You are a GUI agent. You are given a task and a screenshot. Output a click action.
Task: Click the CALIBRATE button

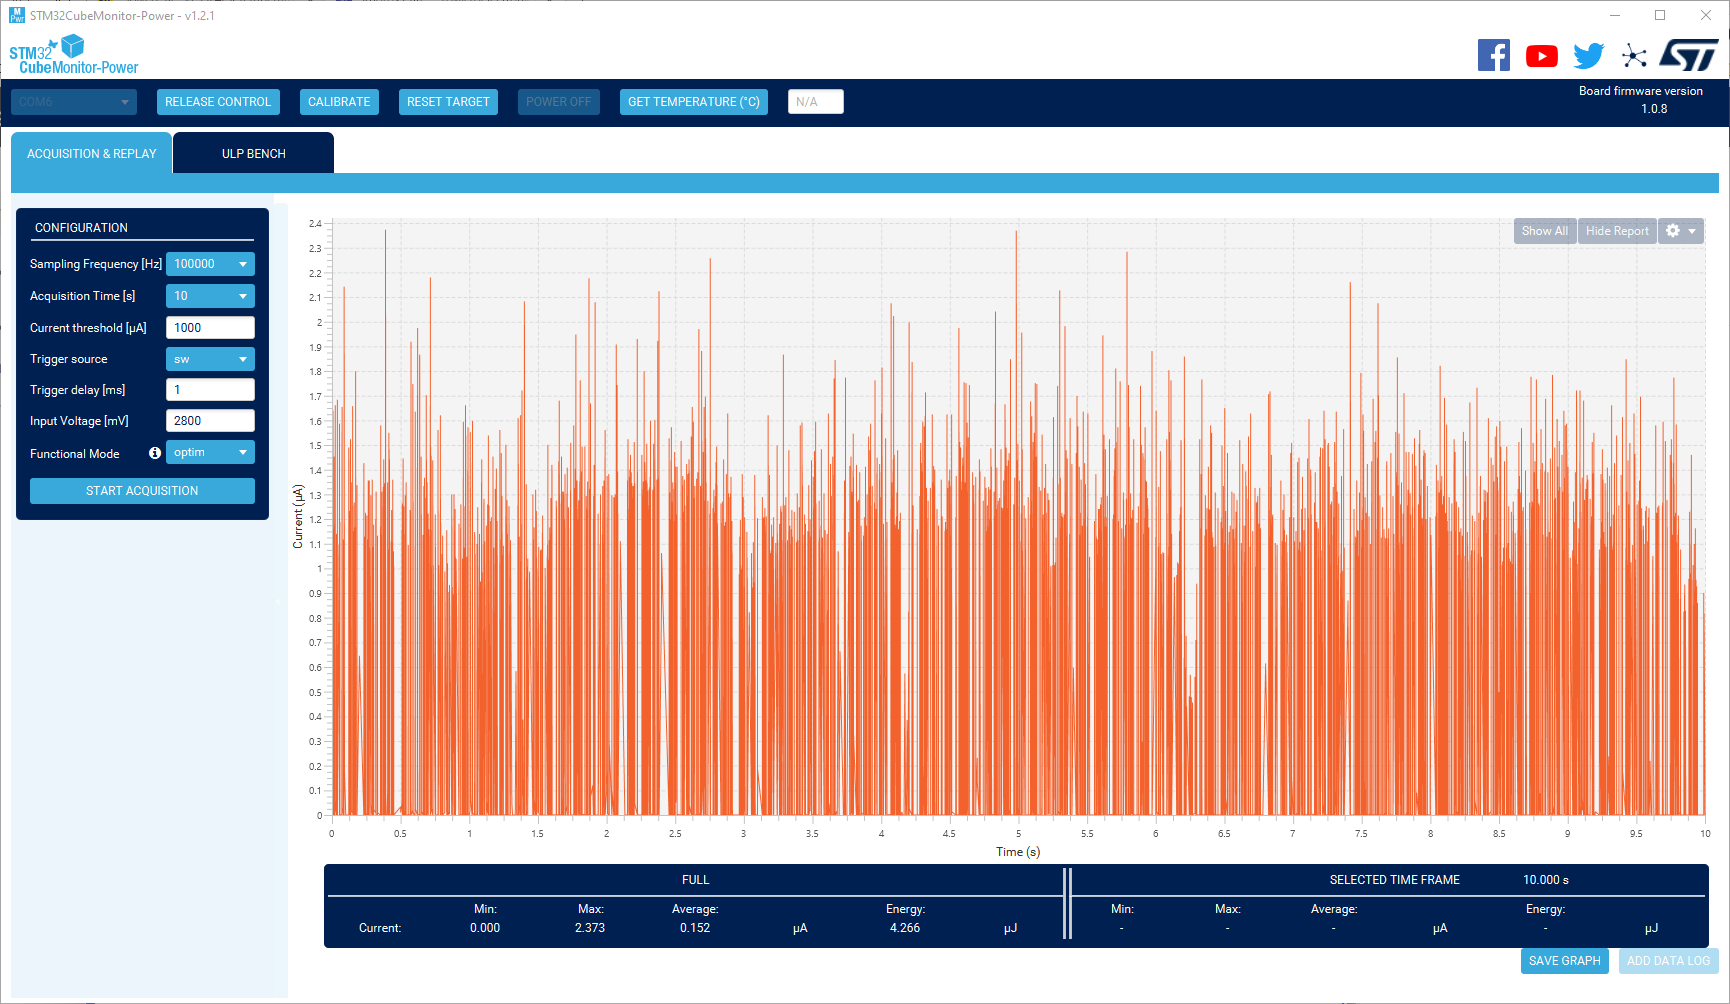(339, 102)
